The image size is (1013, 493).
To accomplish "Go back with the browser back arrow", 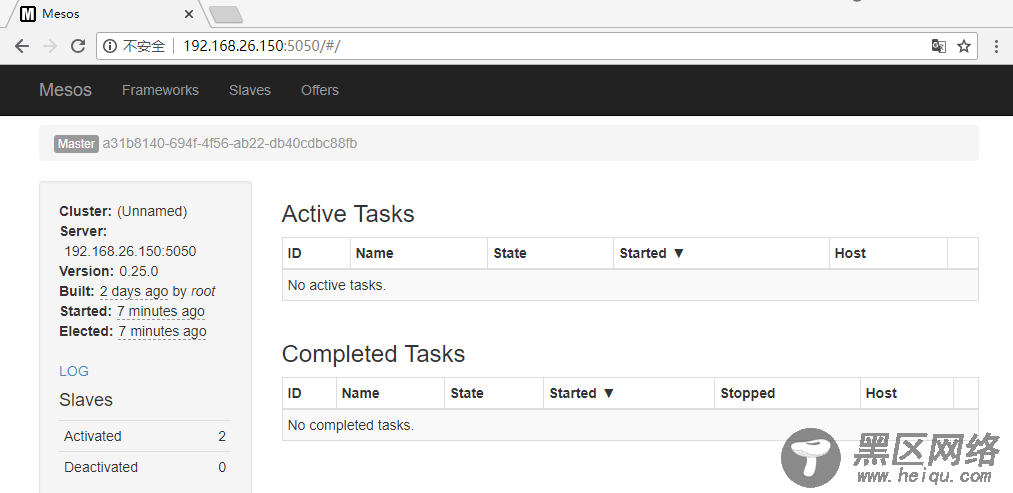I will point(22,46).
